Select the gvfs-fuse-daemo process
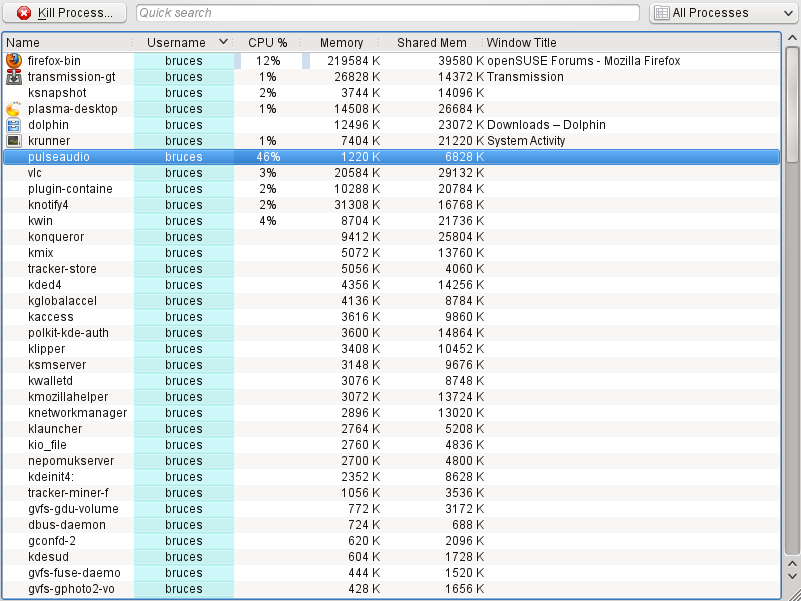801x601 pixels. [x=74, y=573]
